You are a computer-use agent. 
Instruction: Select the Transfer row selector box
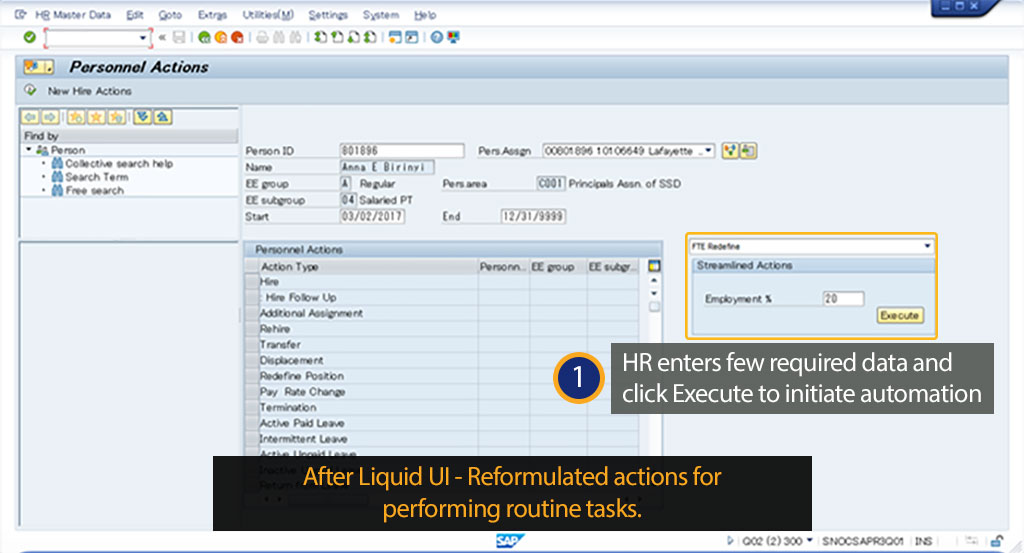[251, 345]
